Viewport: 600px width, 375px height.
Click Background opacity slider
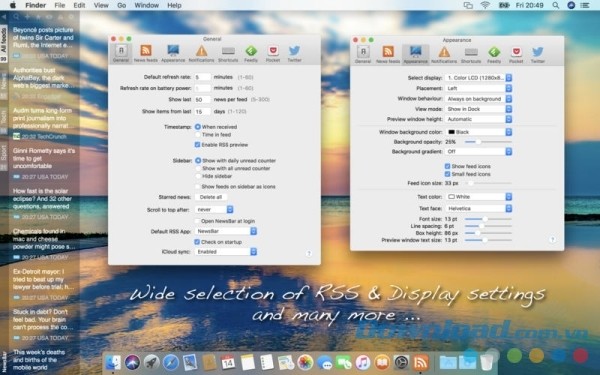pos(488,142)
